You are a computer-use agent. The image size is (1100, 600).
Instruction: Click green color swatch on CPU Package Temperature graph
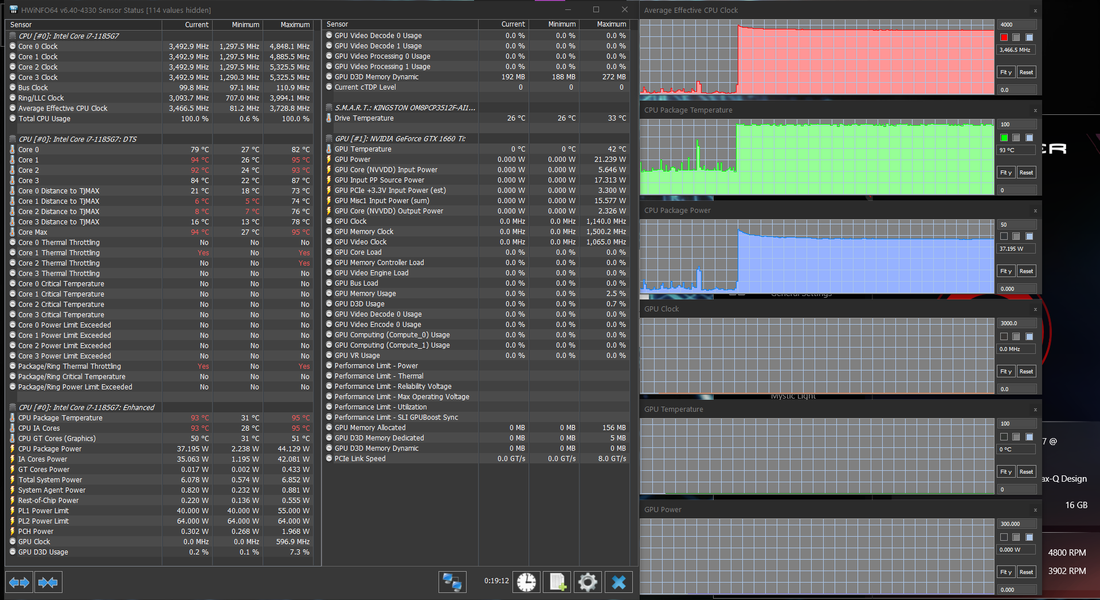[x=1004, y=137]
